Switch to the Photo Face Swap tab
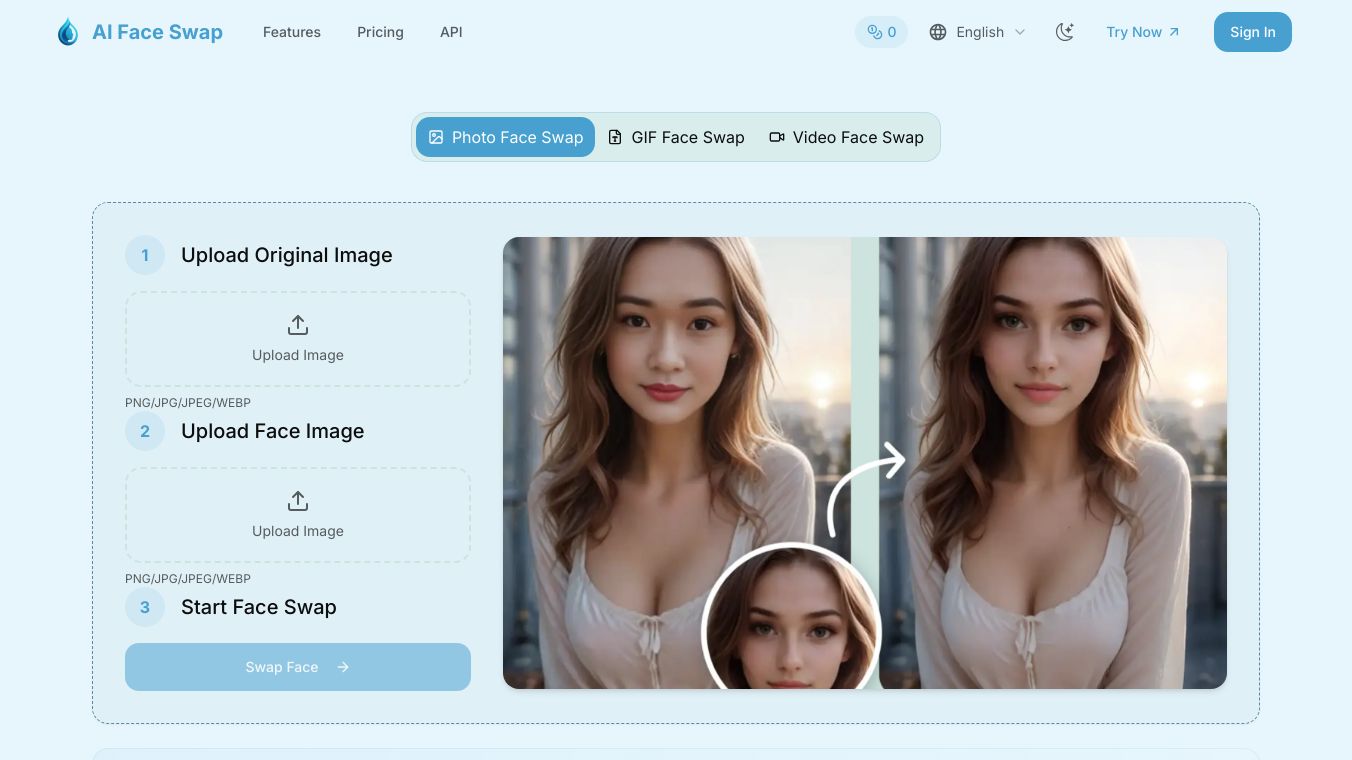This screenshot has height=760, width=1352. [506, 137]
